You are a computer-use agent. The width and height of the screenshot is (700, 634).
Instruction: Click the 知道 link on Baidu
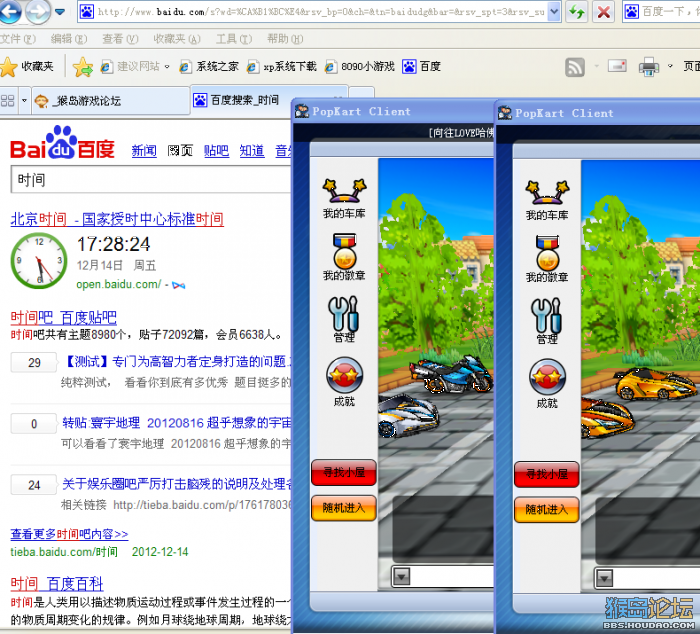click(x=252, y=151)
